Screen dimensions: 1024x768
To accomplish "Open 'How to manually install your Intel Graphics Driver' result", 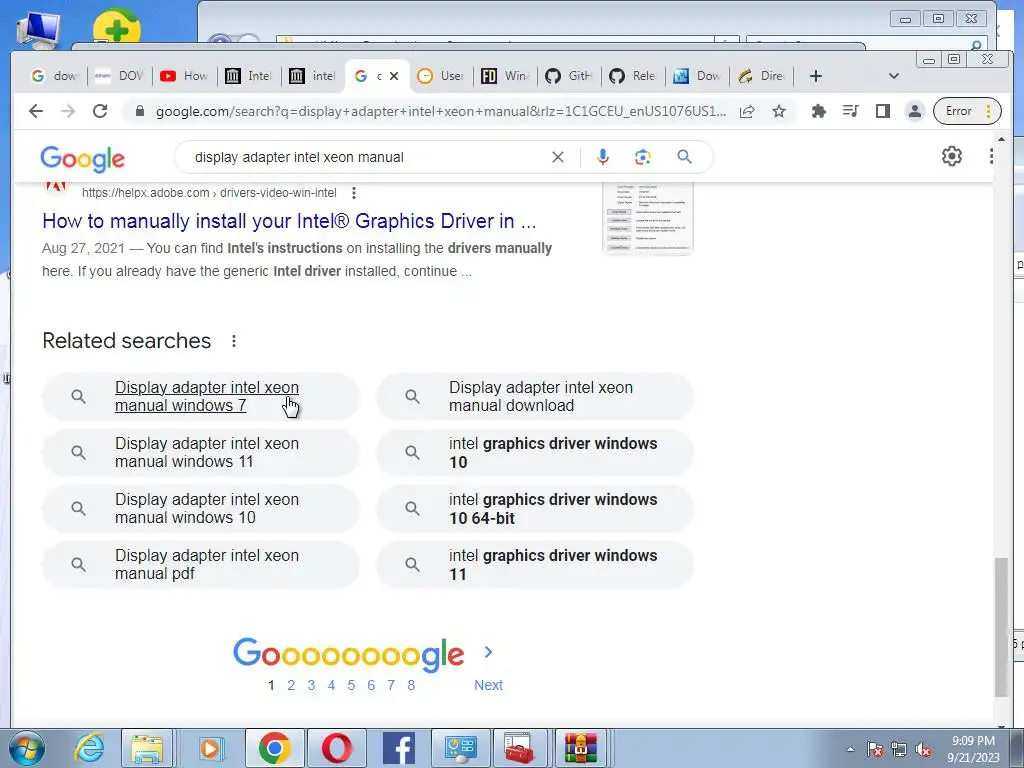I will [289, 221].
